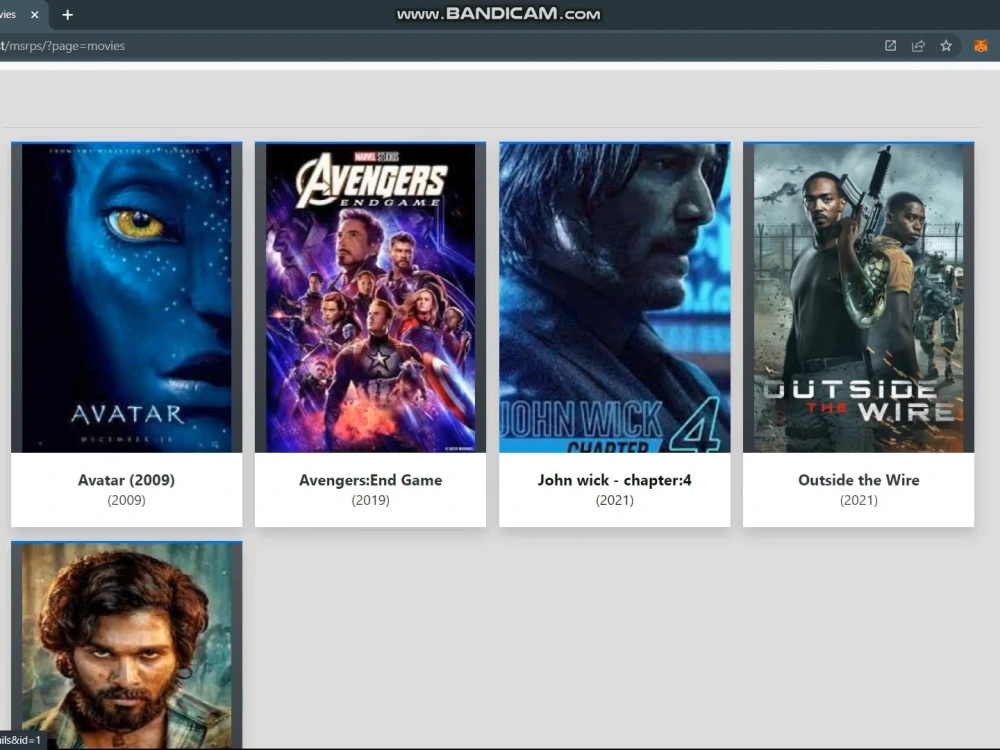
Task: Open the Avengers Endgame poster
Action: (371, 298)
